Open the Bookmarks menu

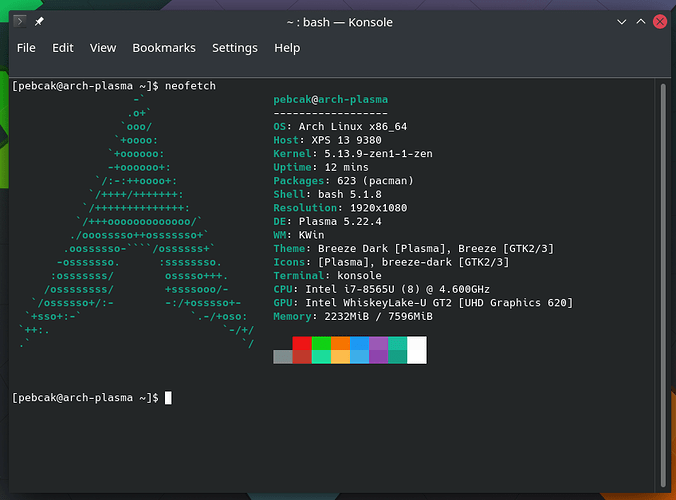point(164,48)
